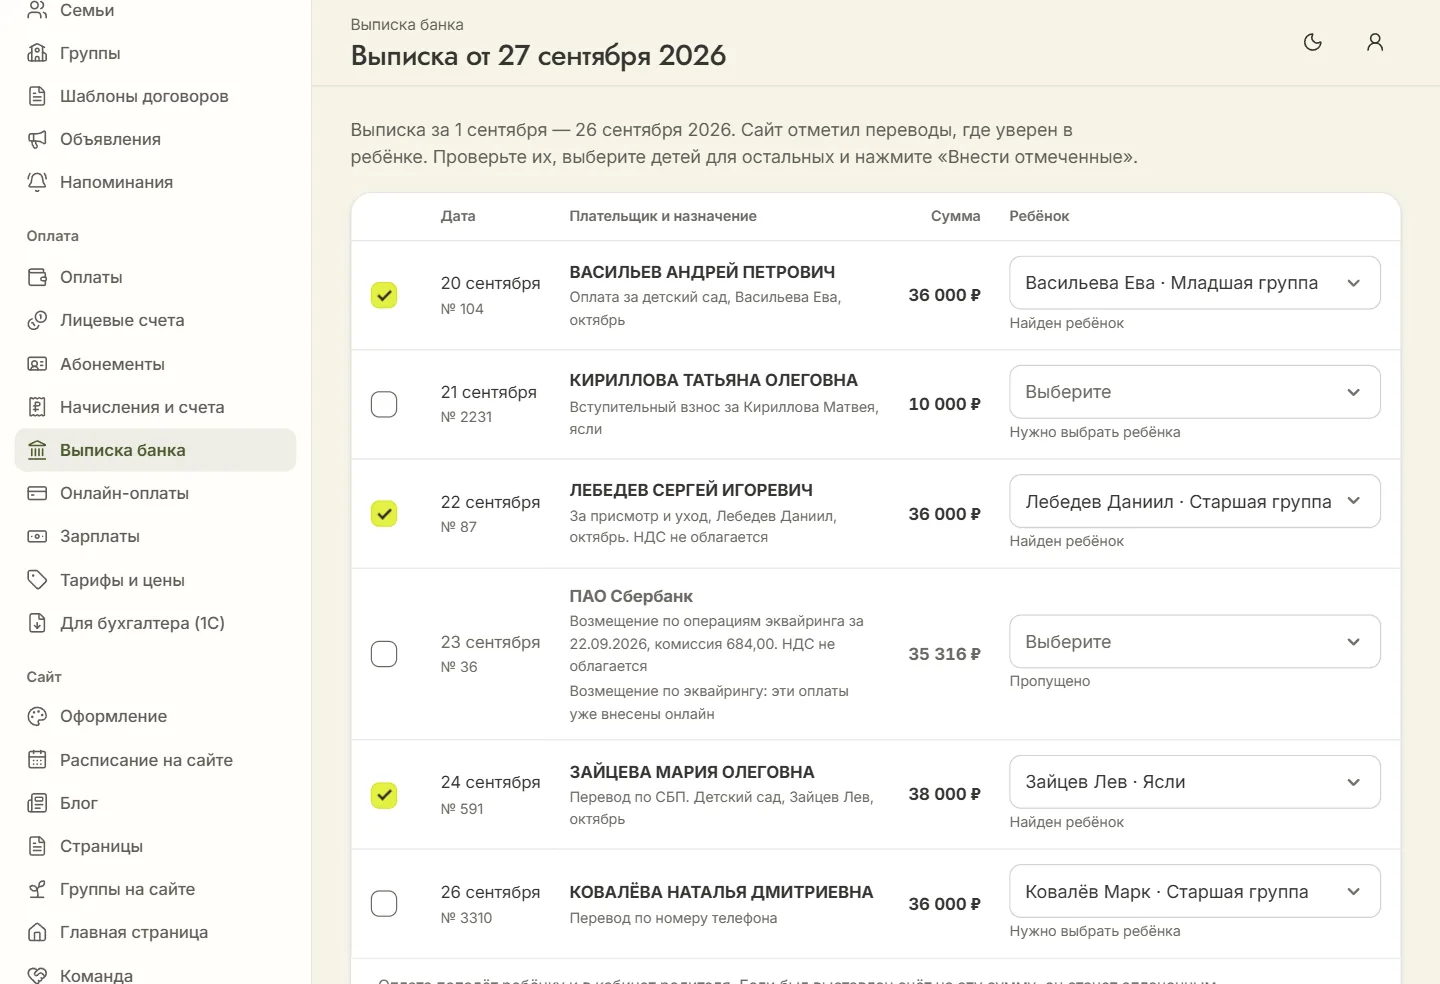
Task: Tick the Ковалёва Наталья Дмитриевна checkbox
Action: [x=384, y=903]
